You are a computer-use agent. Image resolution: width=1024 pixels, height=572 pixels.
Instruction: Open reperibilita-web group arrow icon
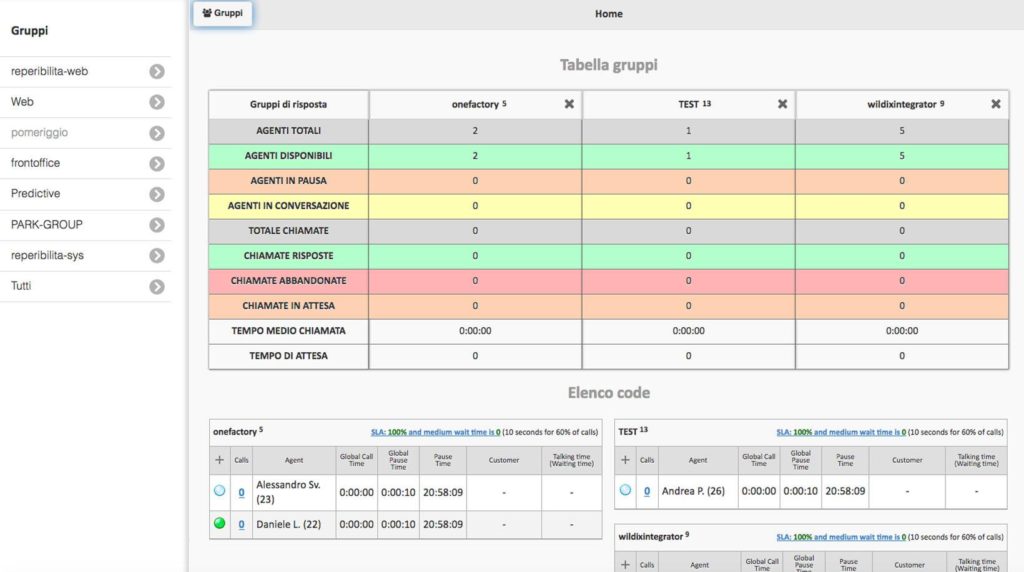click(x=157, y=72)
